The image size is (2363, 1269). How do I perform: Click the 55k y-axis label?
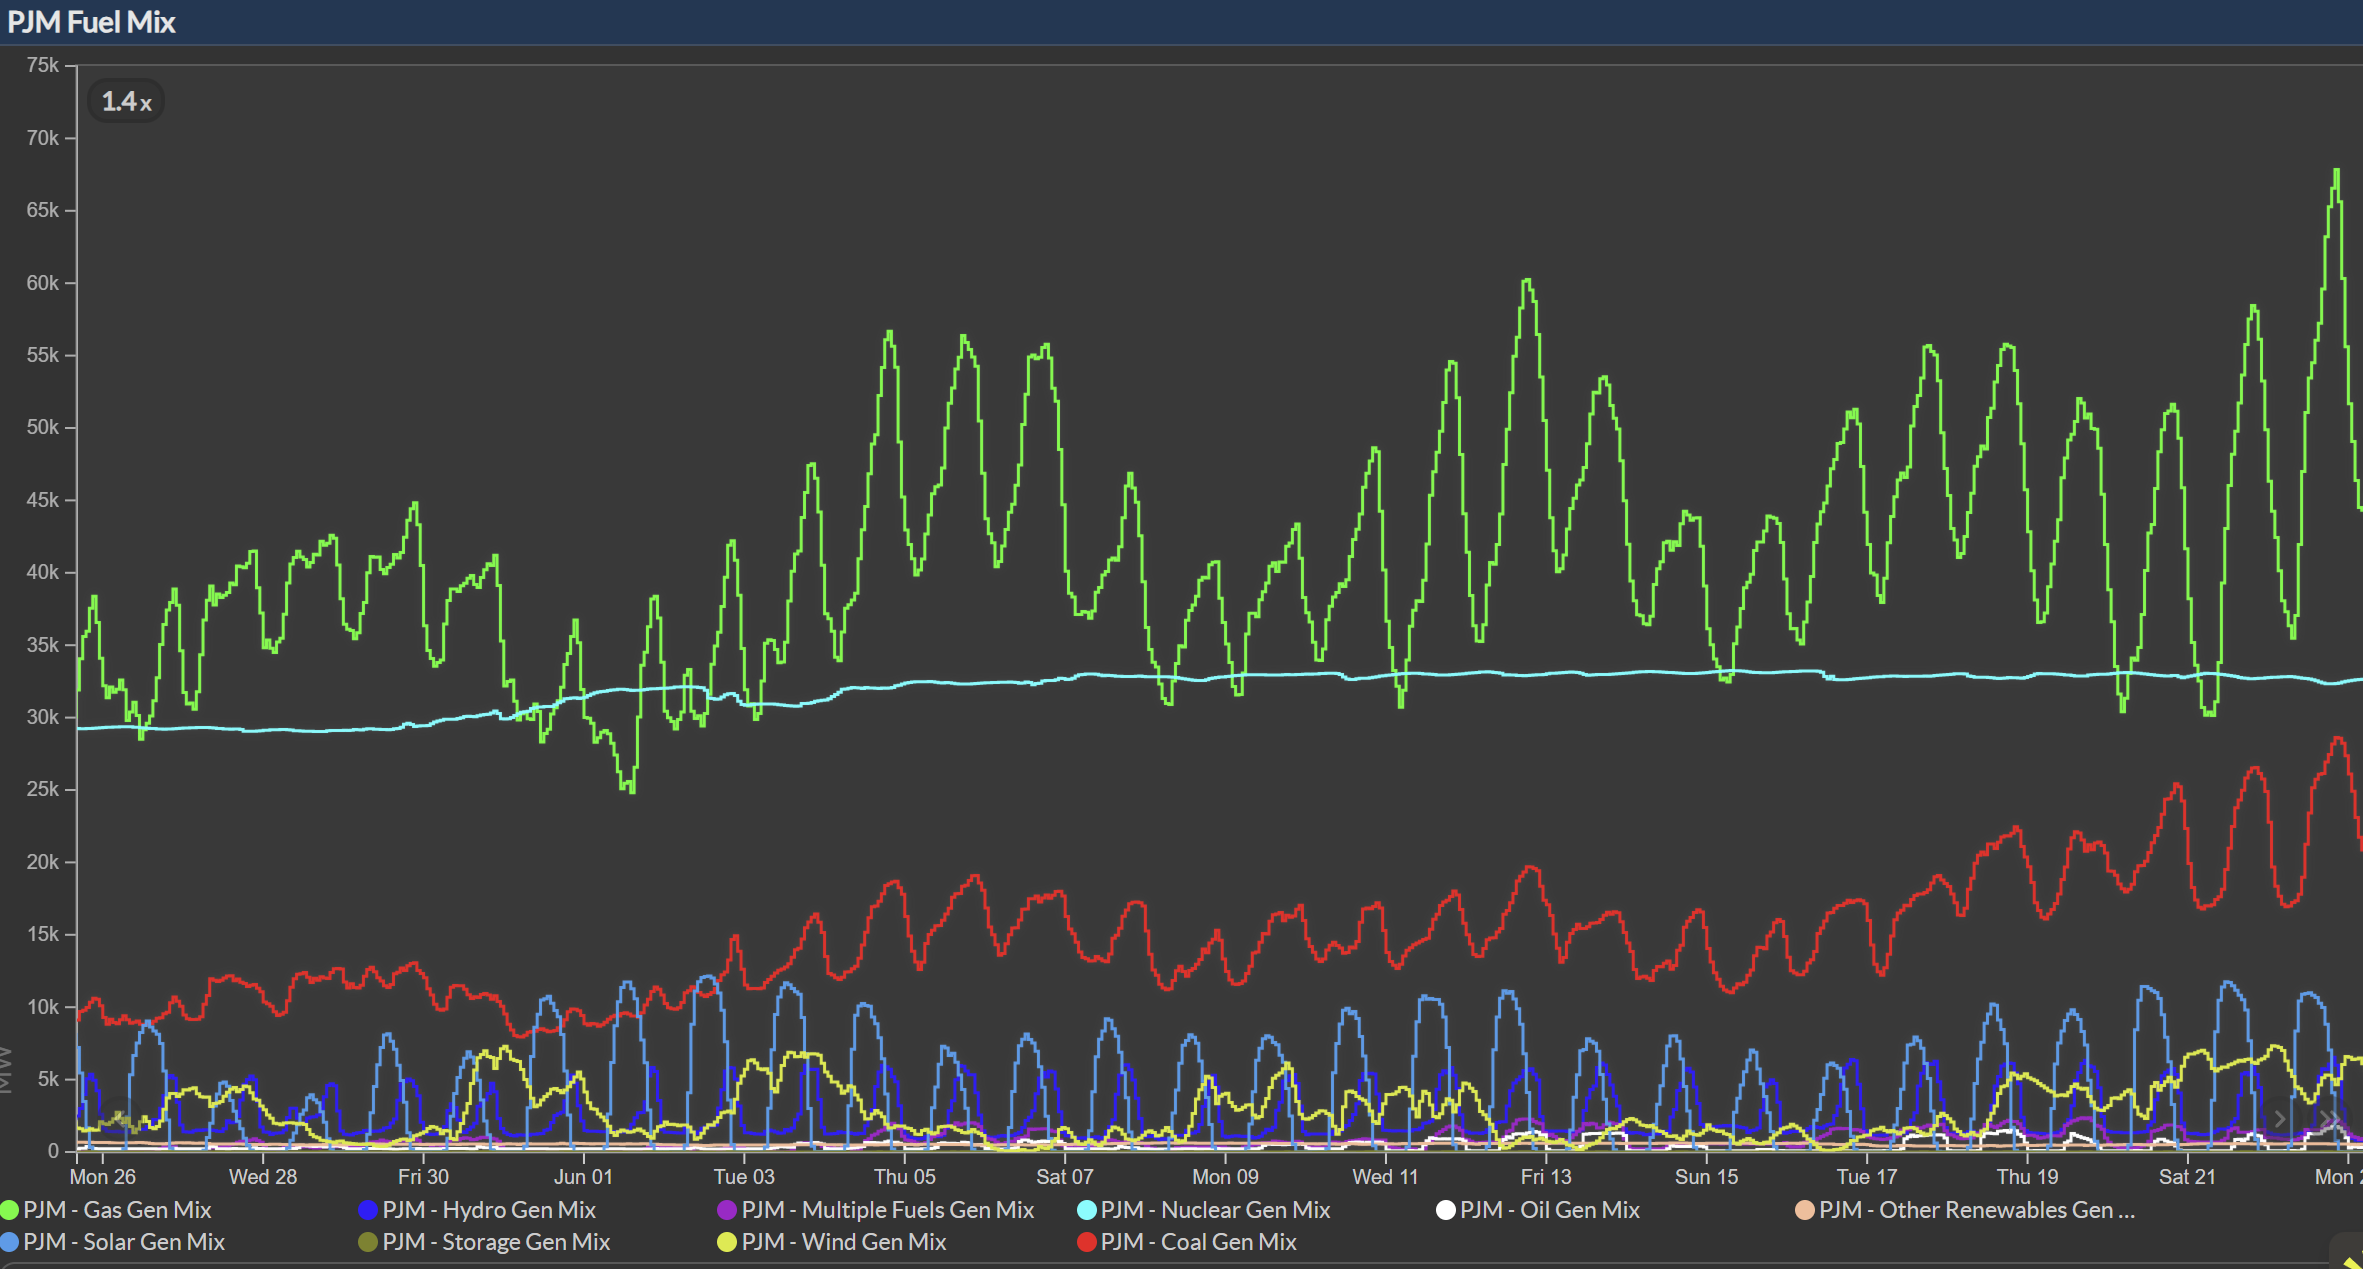(43, 355)
